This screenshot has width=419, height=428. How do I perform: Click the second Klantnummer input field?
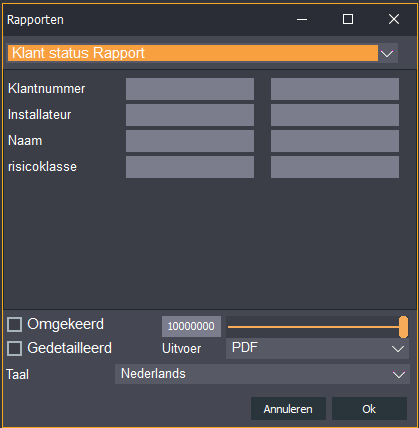[x=335, y=89]
